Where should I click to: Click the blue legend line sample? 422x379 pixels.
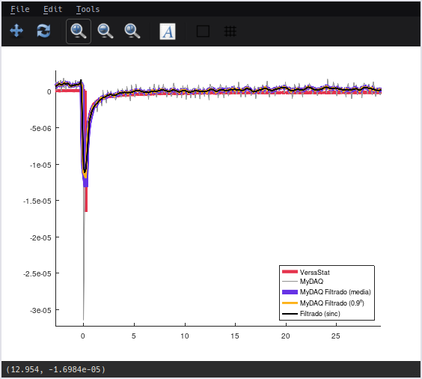tap(290, 292)
